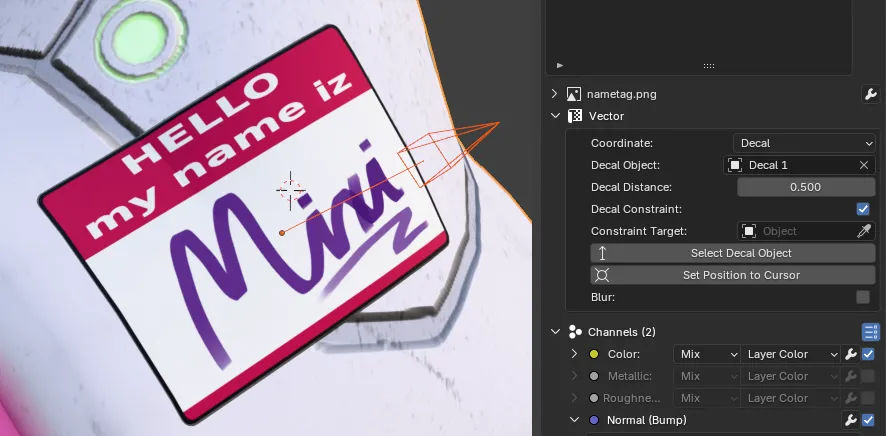The width and height of the screenshot is (886, 436).
Task: Click the play triangle in the preview panel
Action: pyautogui.click(x=560, y=66)
